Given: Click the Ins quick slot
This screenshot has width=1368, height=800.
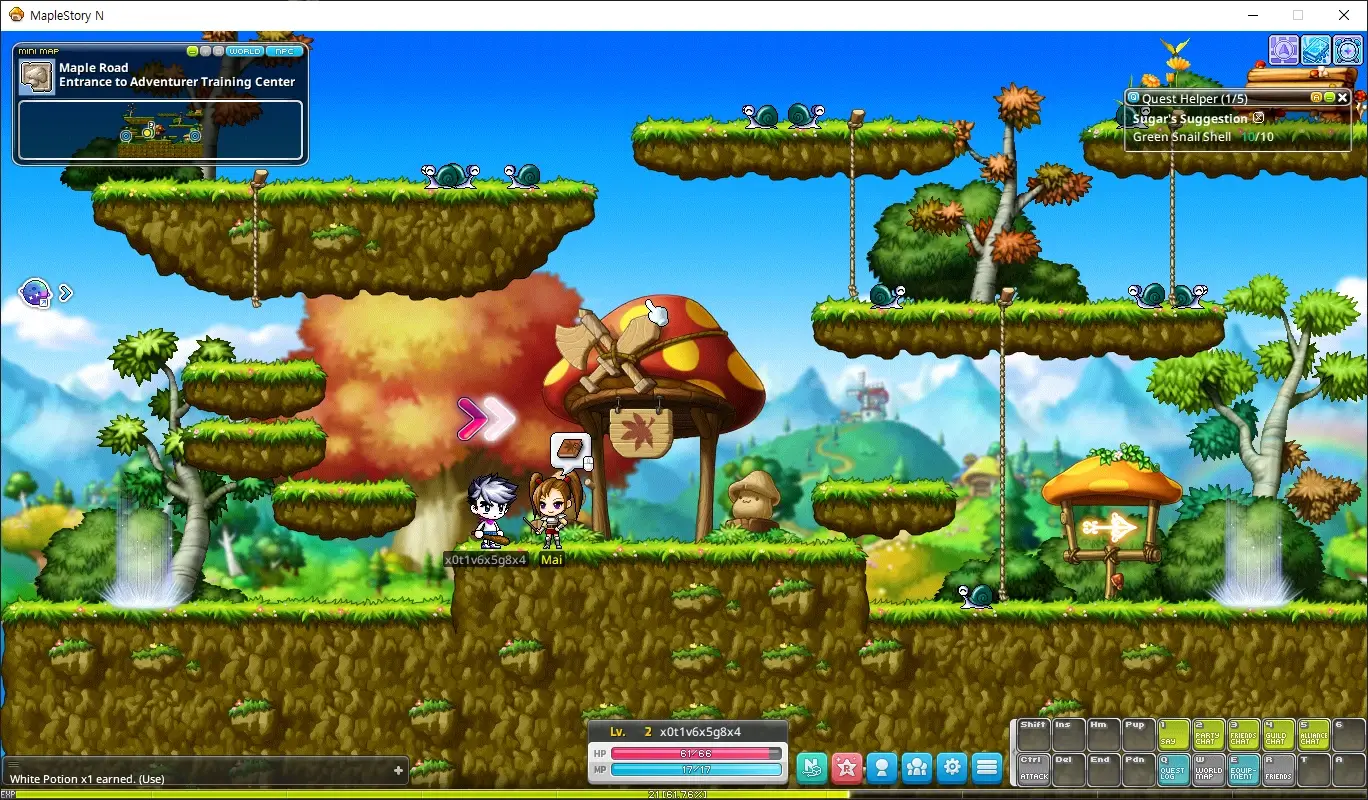Looking at the screenshot, I should 1069,735.
